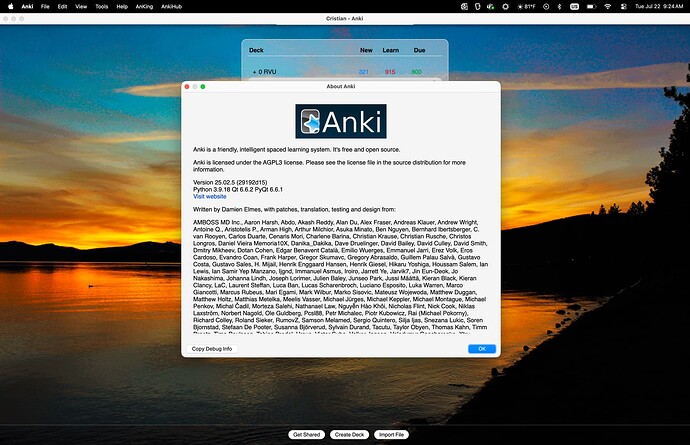Viewport: 690px width, 445px height.
Task: Click the screen recording dot-circle icon
Action: 546,7
